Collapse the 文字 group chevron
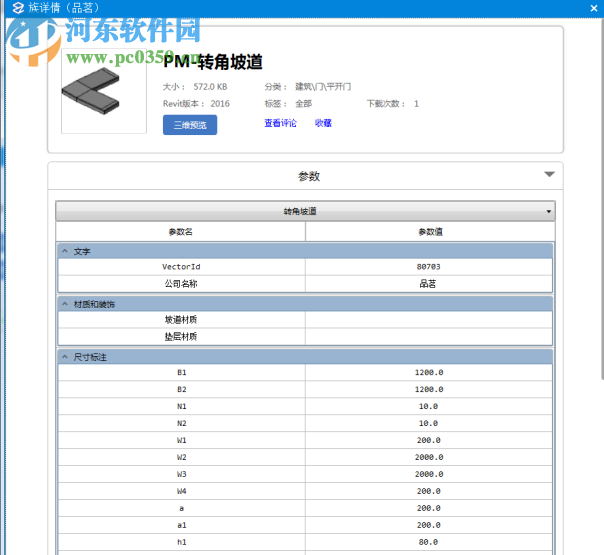The height and width of the screenshot is (555, 604). [x=65, y=251]
